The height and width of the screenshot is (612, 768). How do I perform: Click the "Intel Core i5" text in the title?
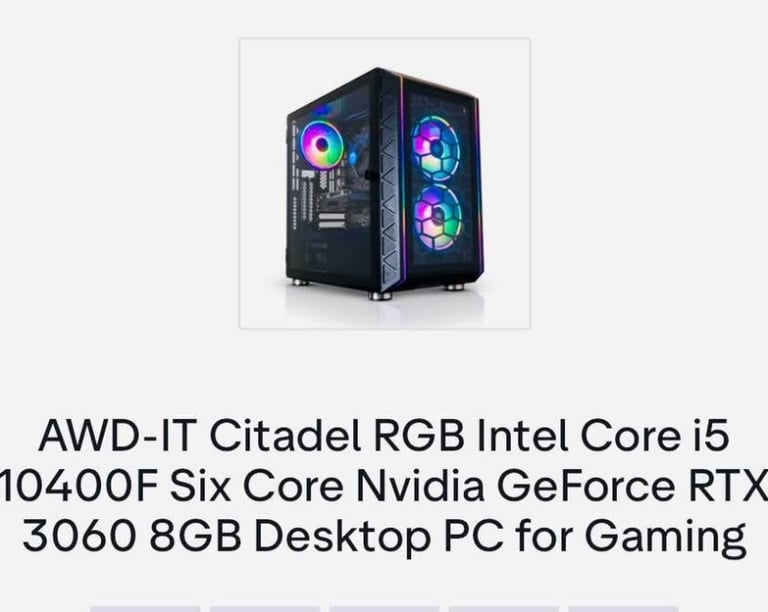point(602,435)
